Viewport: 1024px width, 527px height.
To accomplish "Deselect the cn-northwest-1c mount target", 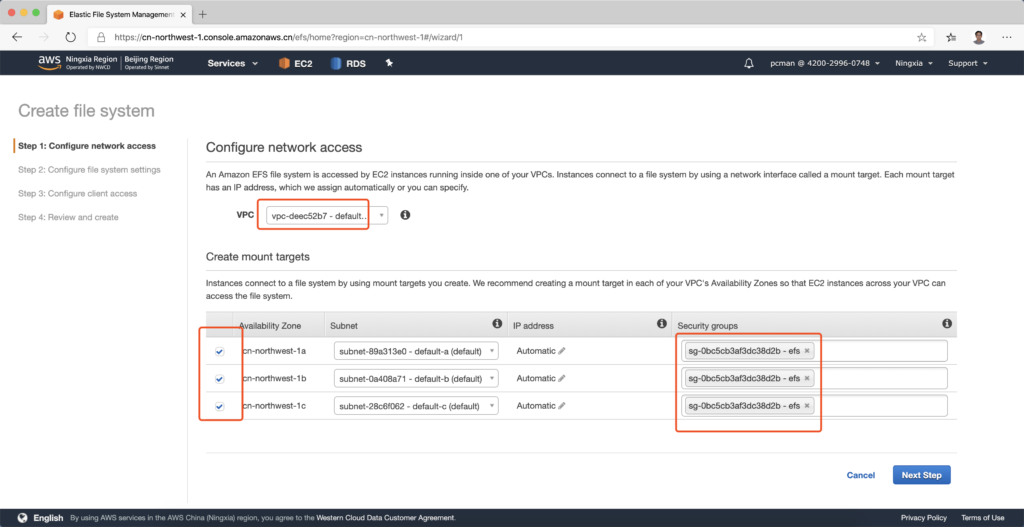I will 219,406.
